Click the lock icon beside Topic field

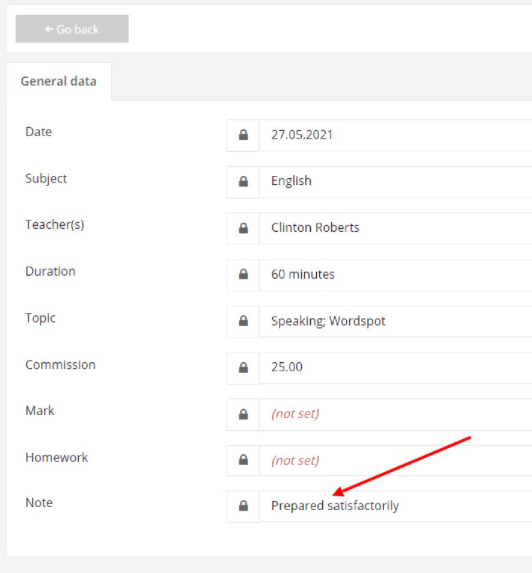243,321
